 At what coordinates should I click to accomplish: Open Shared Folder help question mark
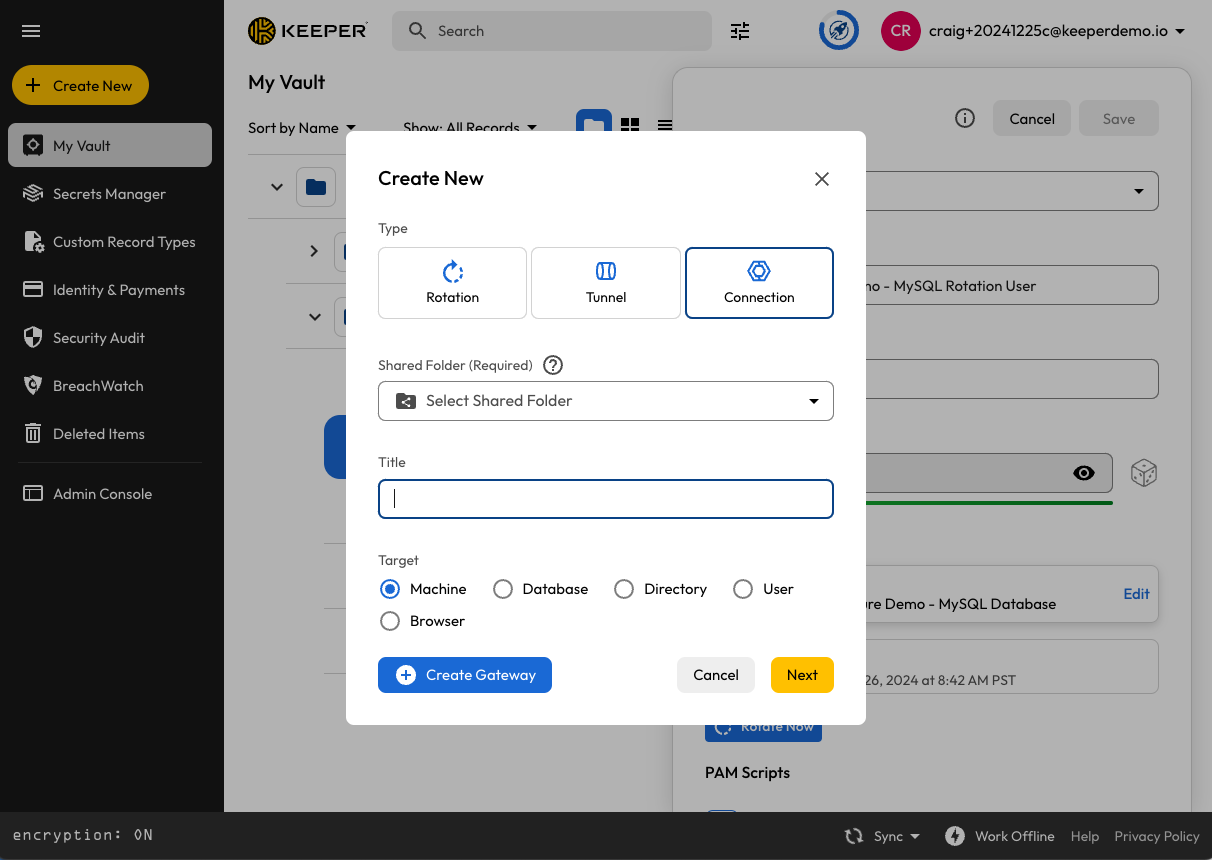(x=552, y=365)
